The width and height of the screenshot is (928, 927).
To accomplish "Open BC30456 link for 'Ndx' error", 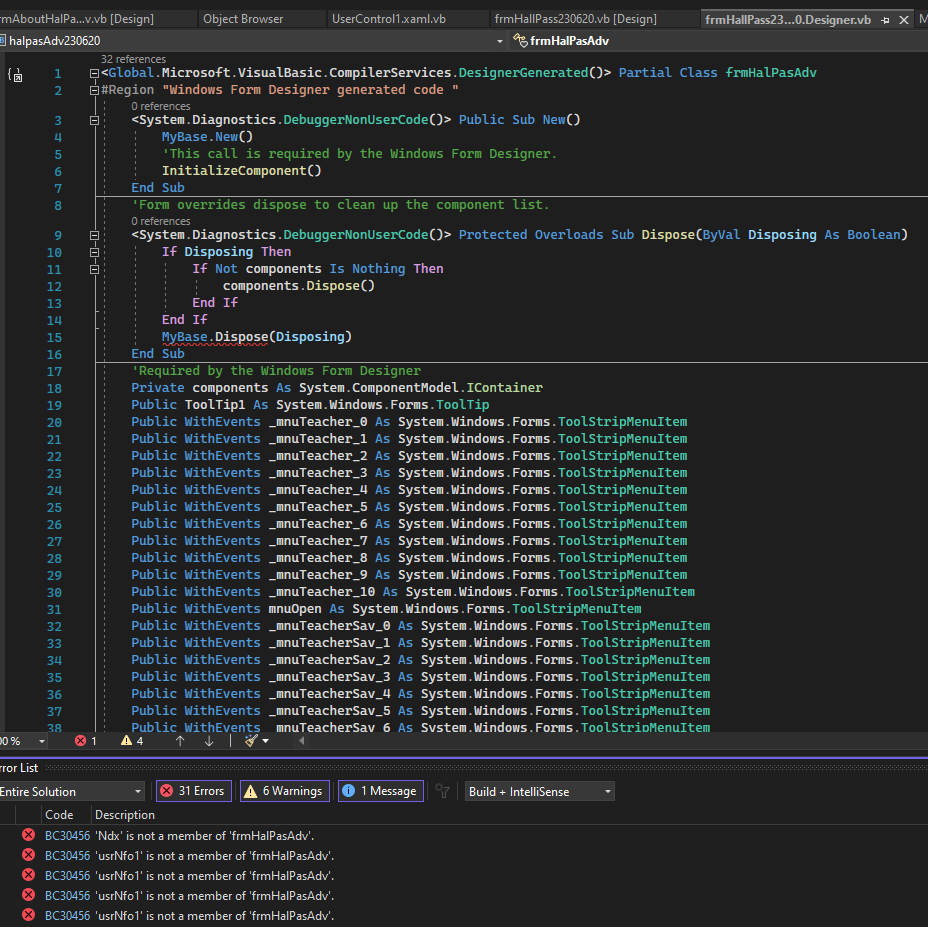I will click(x=67, y=836).
